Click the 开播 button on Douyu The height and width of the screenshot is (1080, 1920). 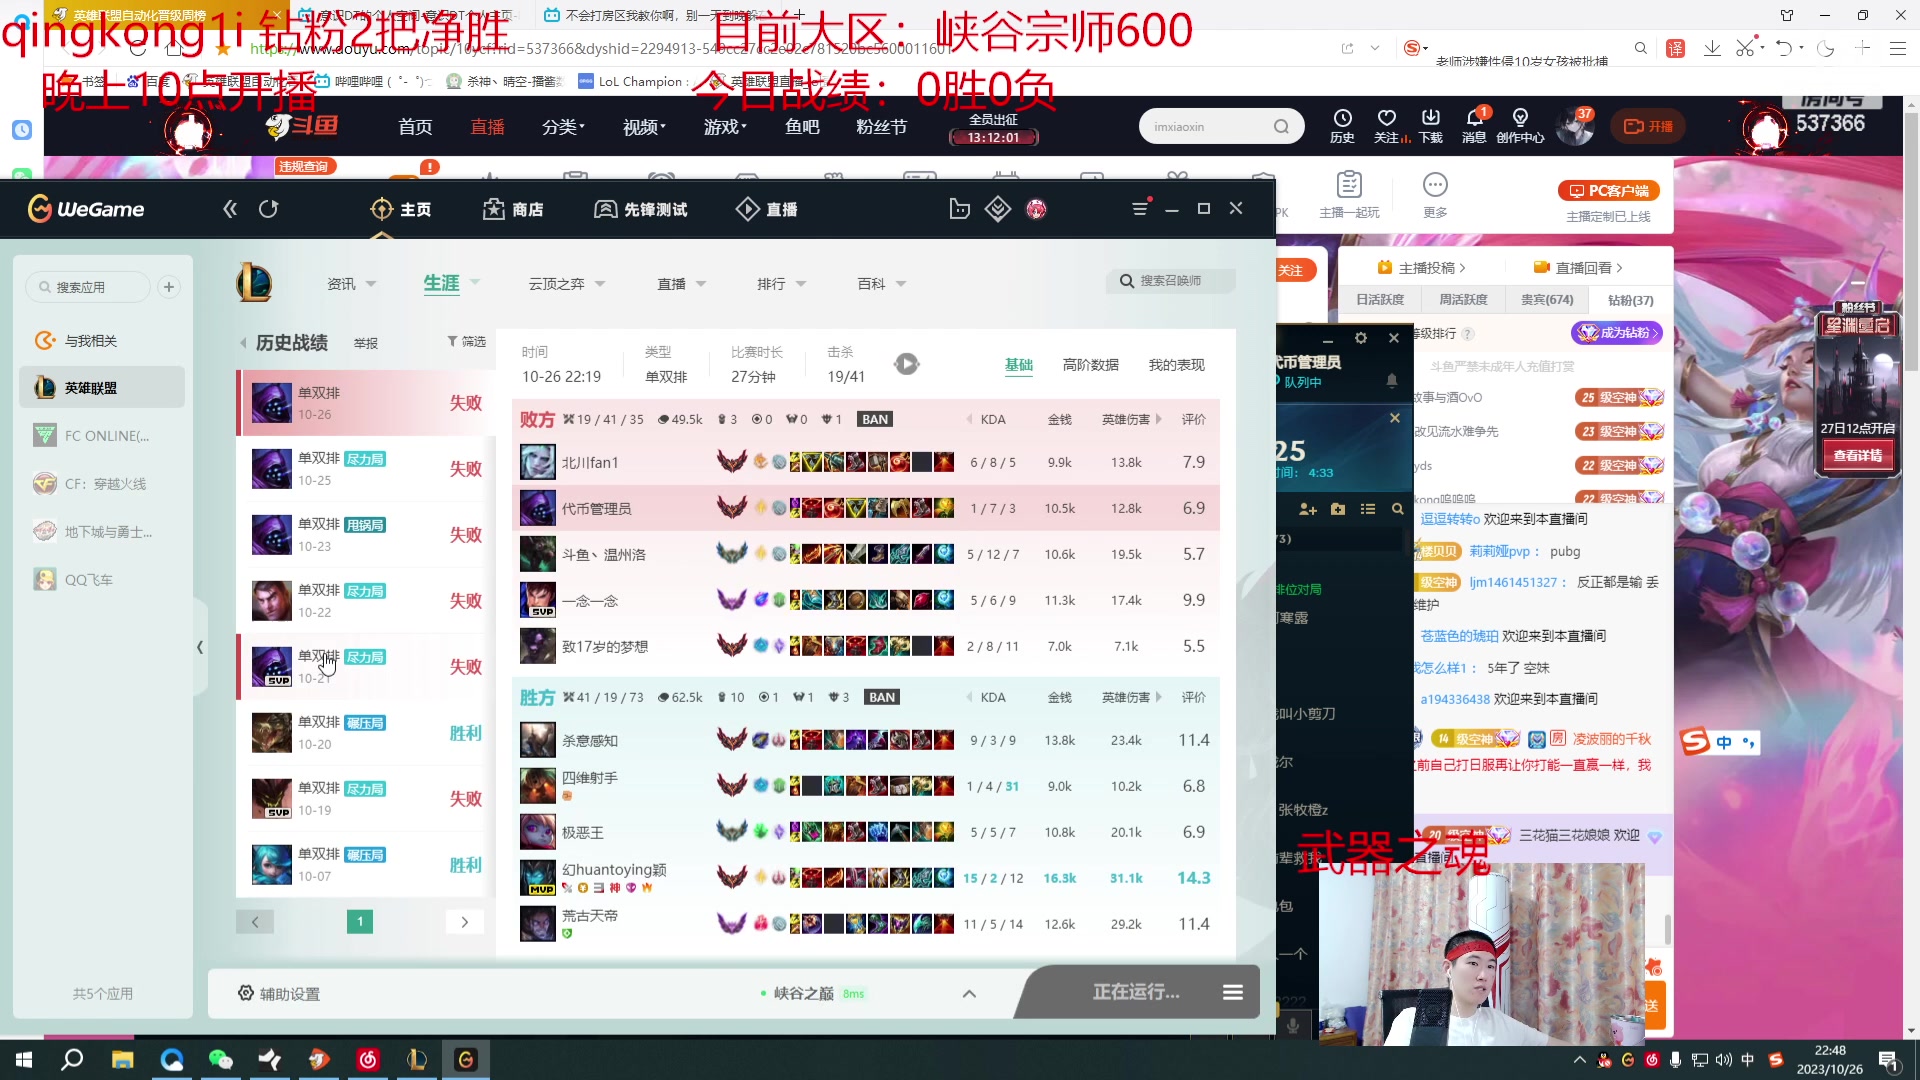(x=1648, y=126)
